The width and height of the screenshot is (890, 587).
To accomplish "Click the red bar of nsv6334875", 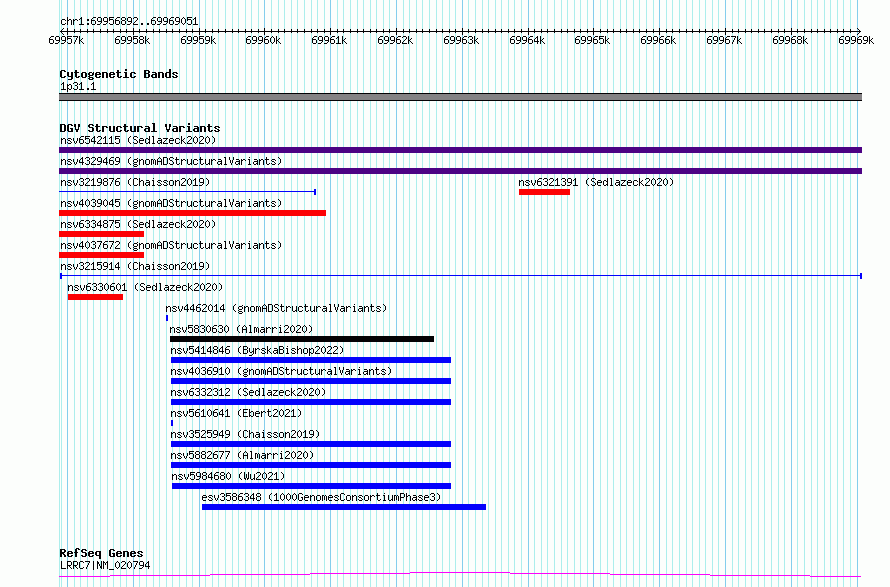I will [102, 234].
